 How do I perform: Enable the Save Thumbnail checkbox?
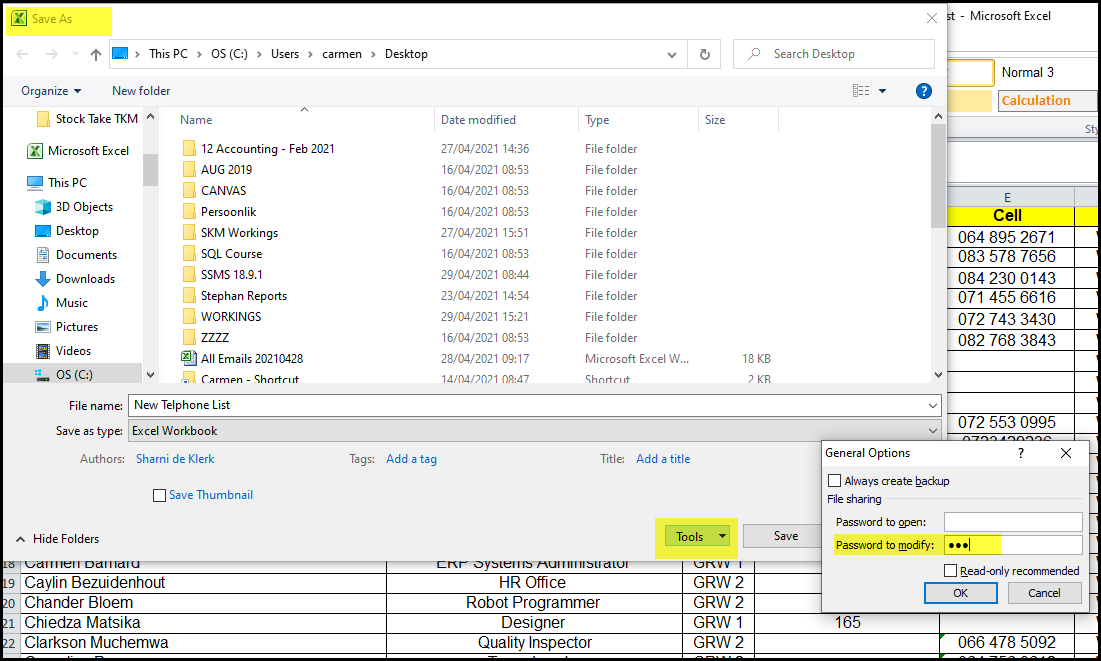[x=160, y=495]
